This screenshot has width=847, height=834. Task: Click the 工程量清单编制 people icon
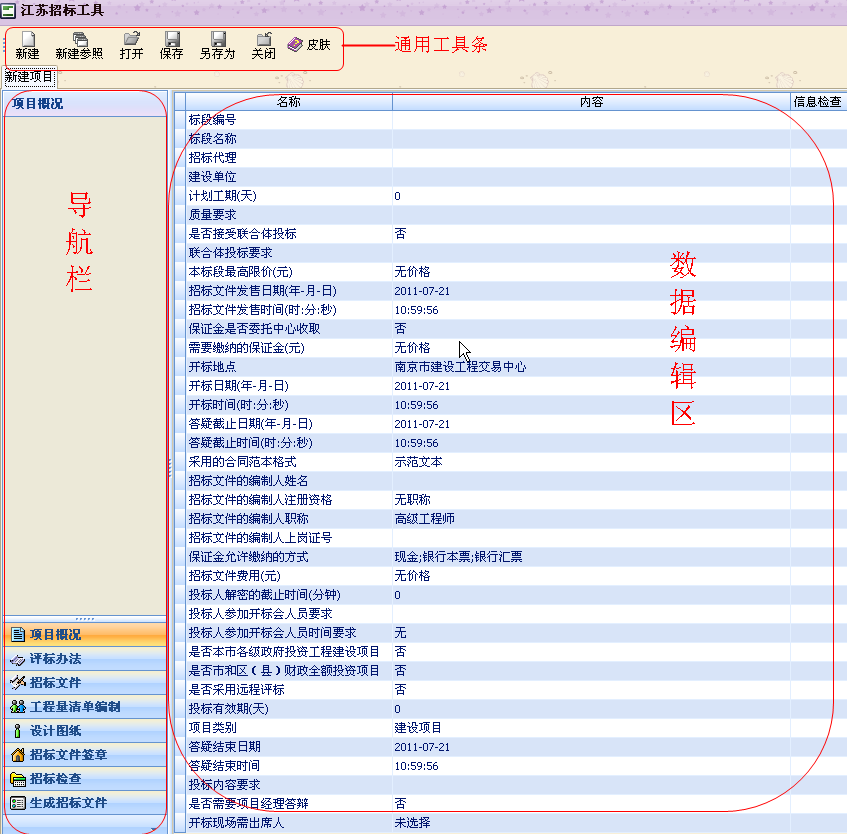pyautogui.click(x=18, y=707)
